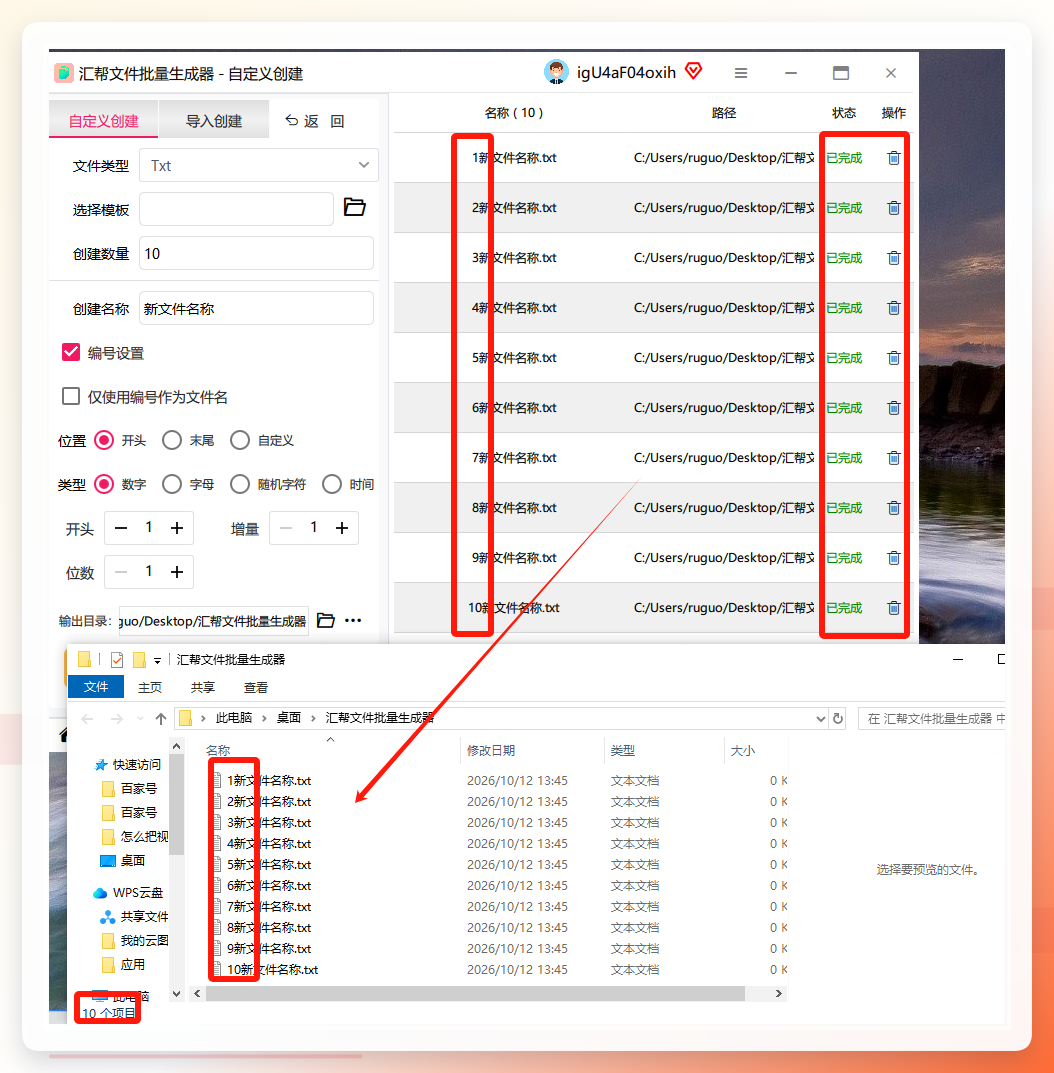Click the 创建数量 input field
The height and width of the screenshot is (1073, 1054).
click(x=257, y=253)
